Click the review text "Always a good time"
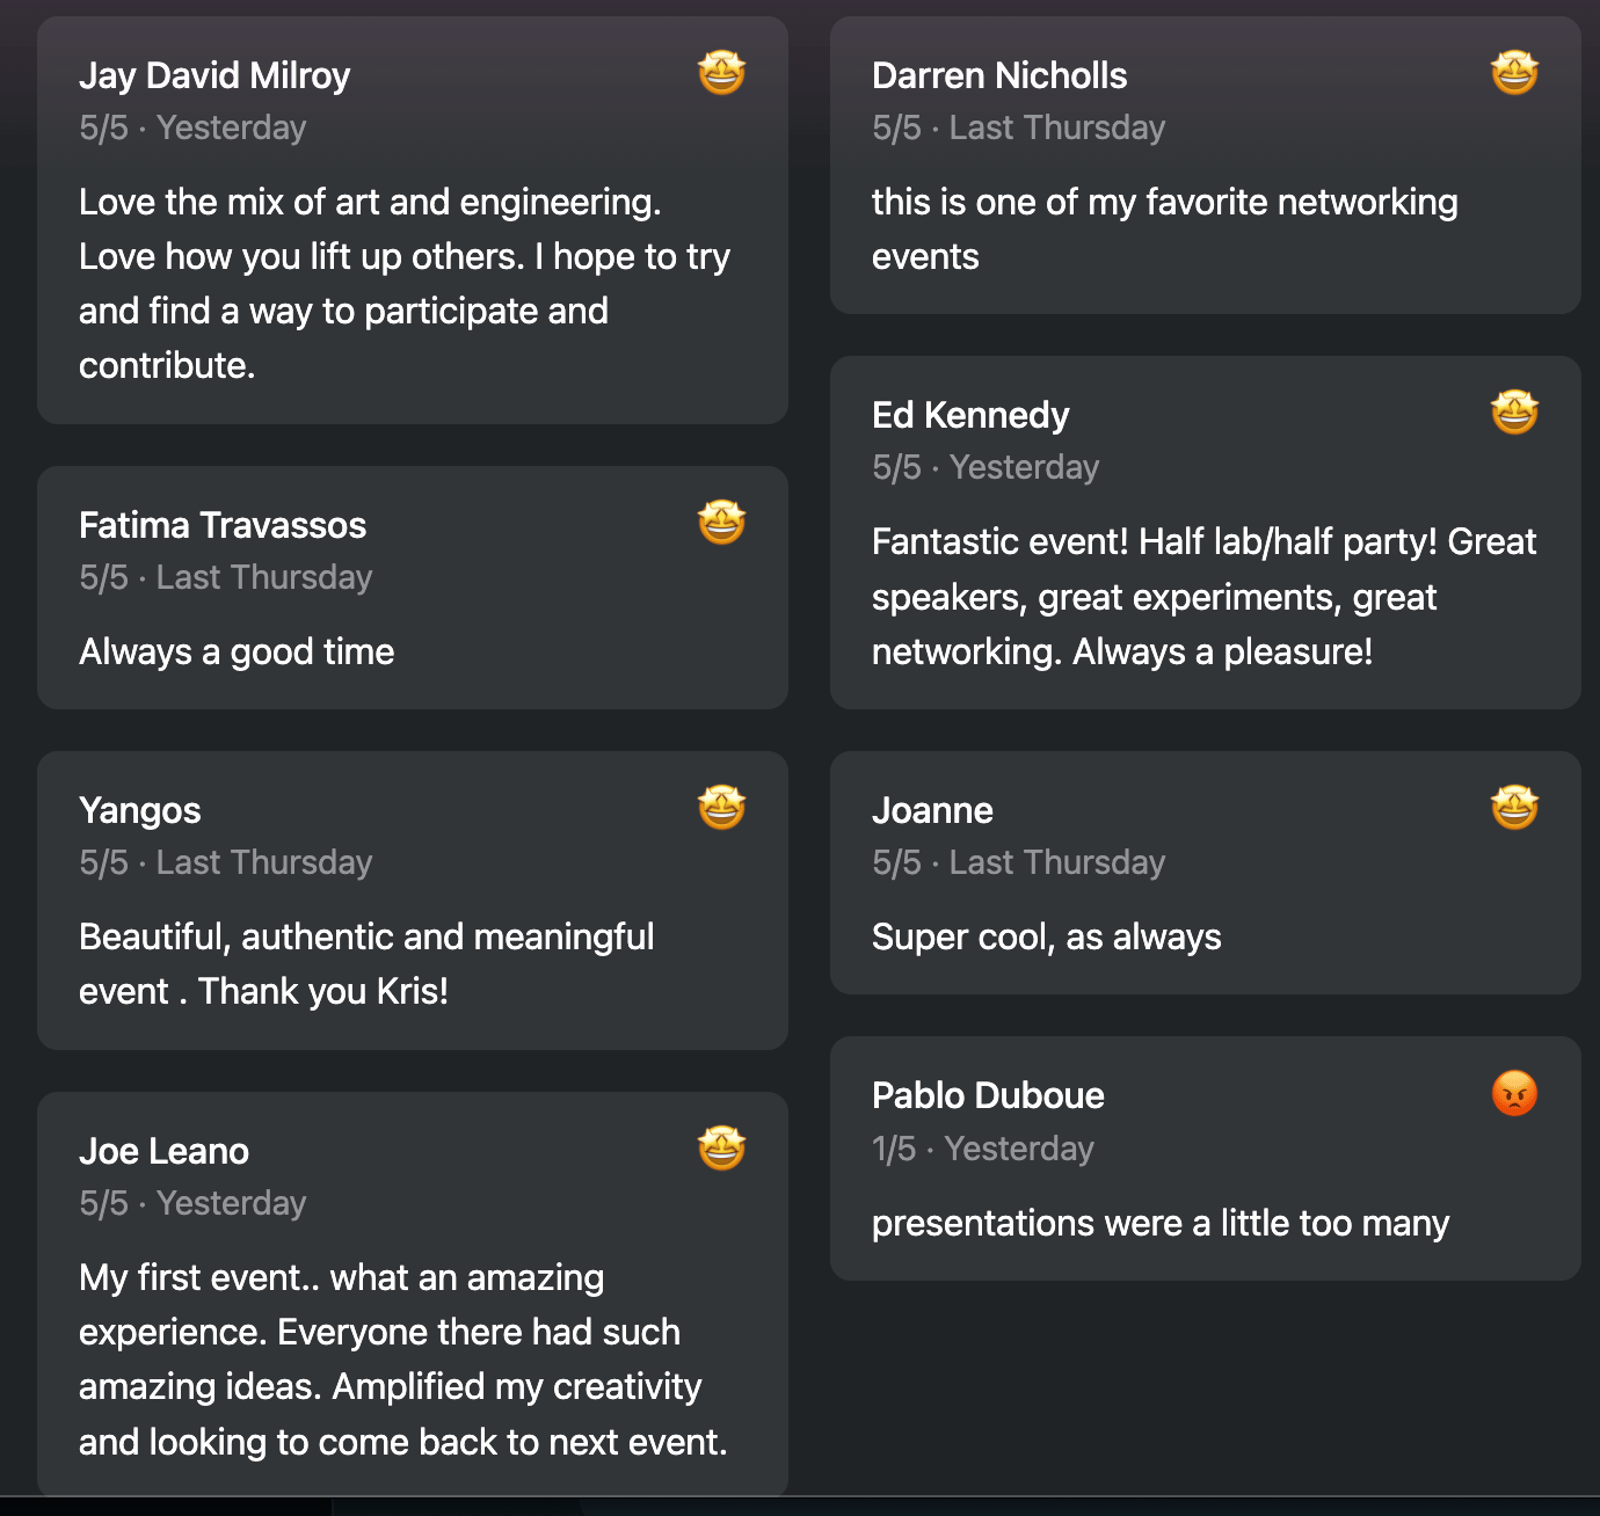This screenshot has width=1600, height=1516. pyautogui.click(x=237, y=652)
